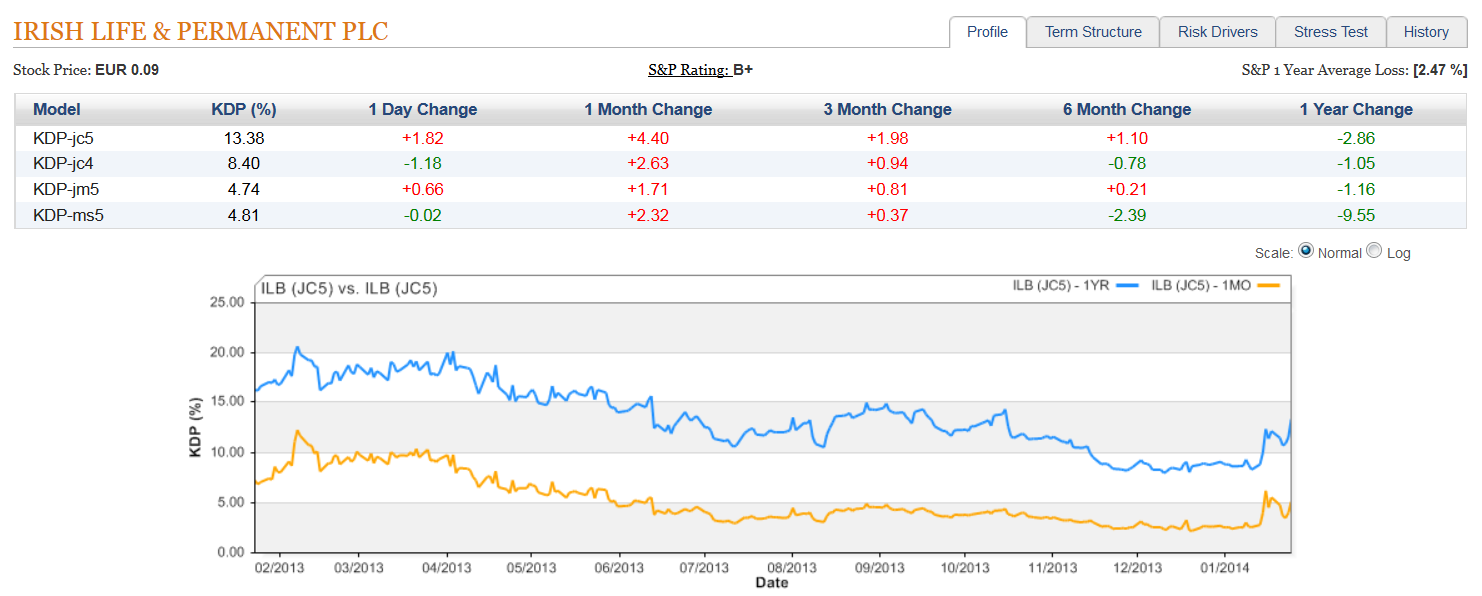
Task: Click the -1.05 one year change cell
Action: 1356,164
